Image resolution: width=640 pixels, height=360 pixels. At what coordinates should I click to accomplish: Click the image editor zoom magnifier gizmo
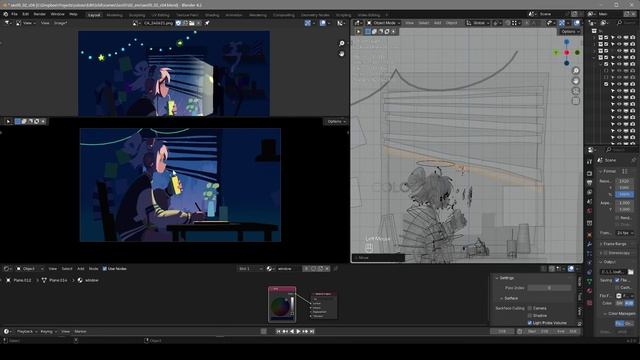[x=342, y=43]
